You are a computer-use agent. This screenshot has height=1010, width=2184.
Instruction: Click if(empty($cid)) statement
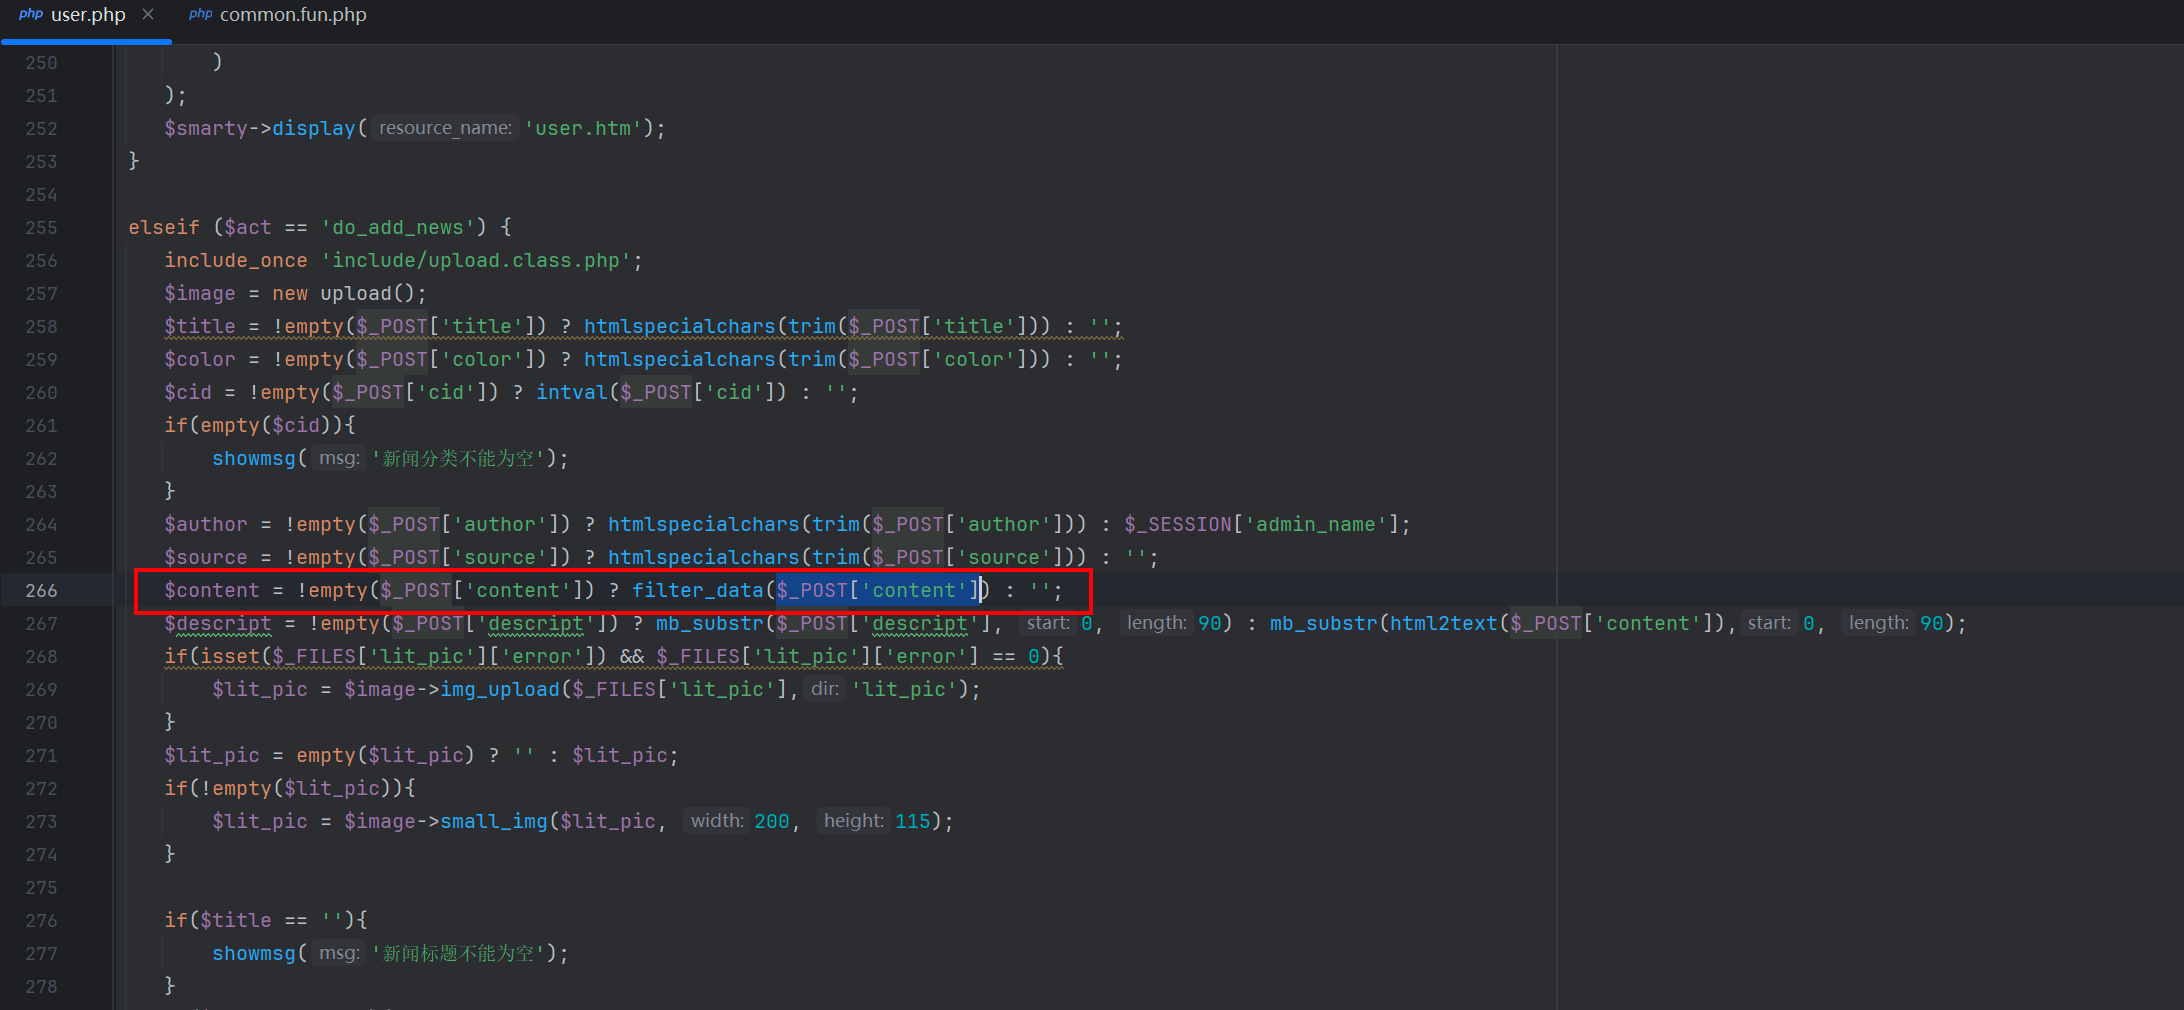click(x=260, y=426)
